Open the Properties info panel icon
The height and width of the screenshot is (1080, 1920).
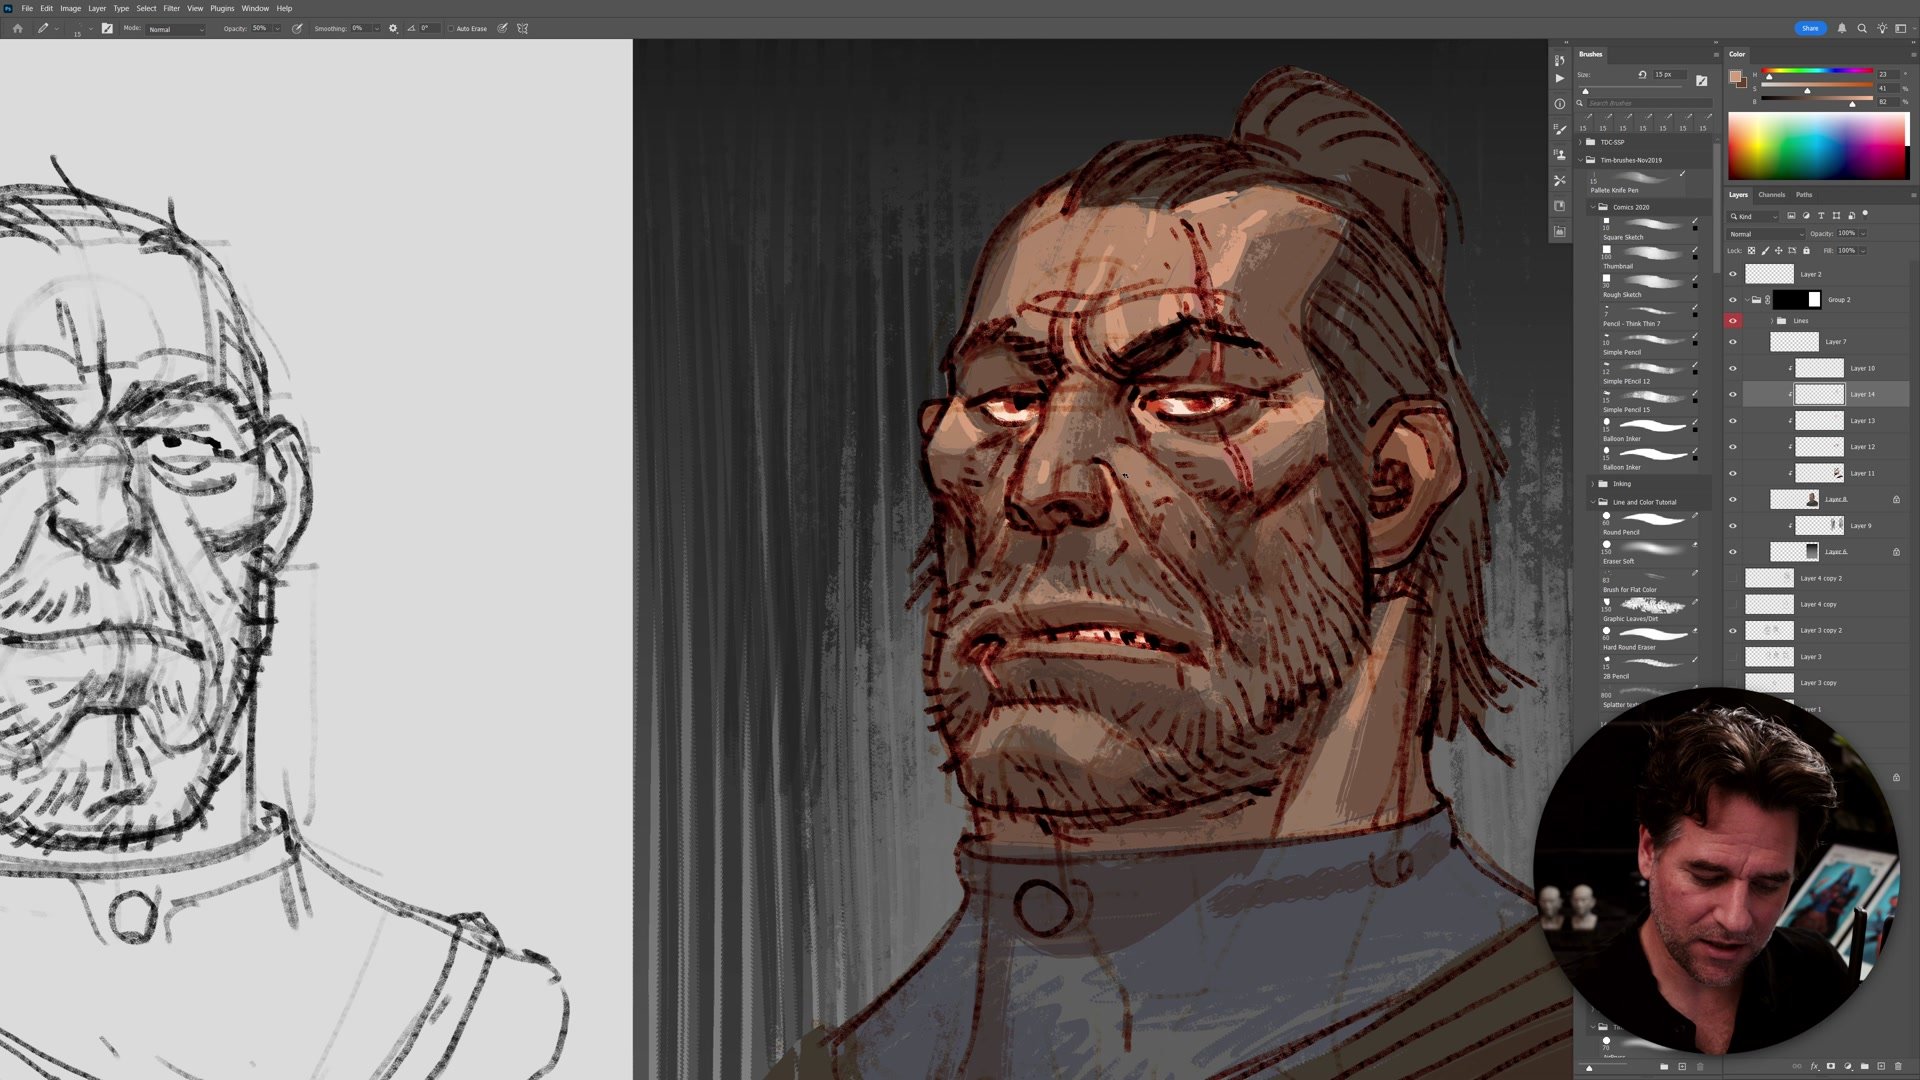pyautogui.click(x=1559, y=104)
